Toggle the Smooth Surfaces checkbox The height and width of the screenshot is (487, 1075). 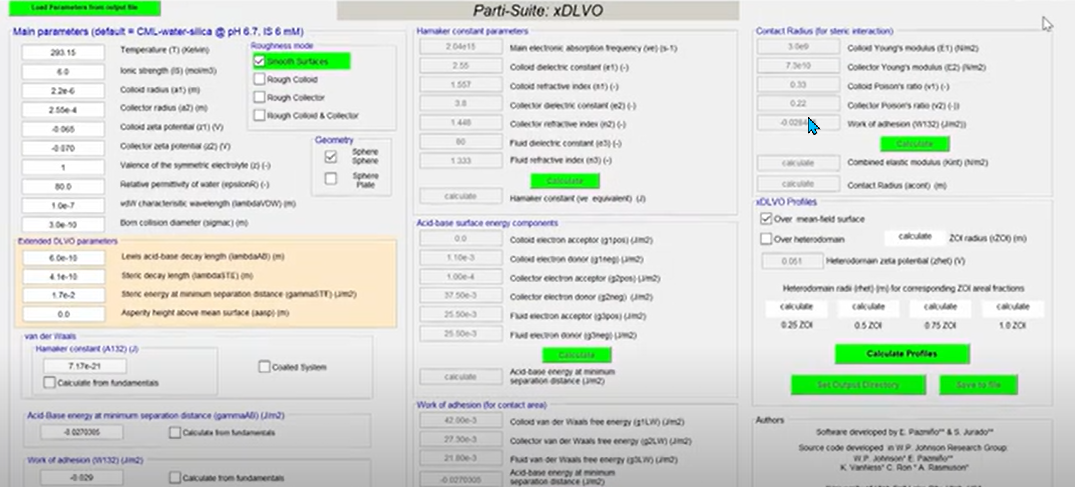(x=259, y=61)
